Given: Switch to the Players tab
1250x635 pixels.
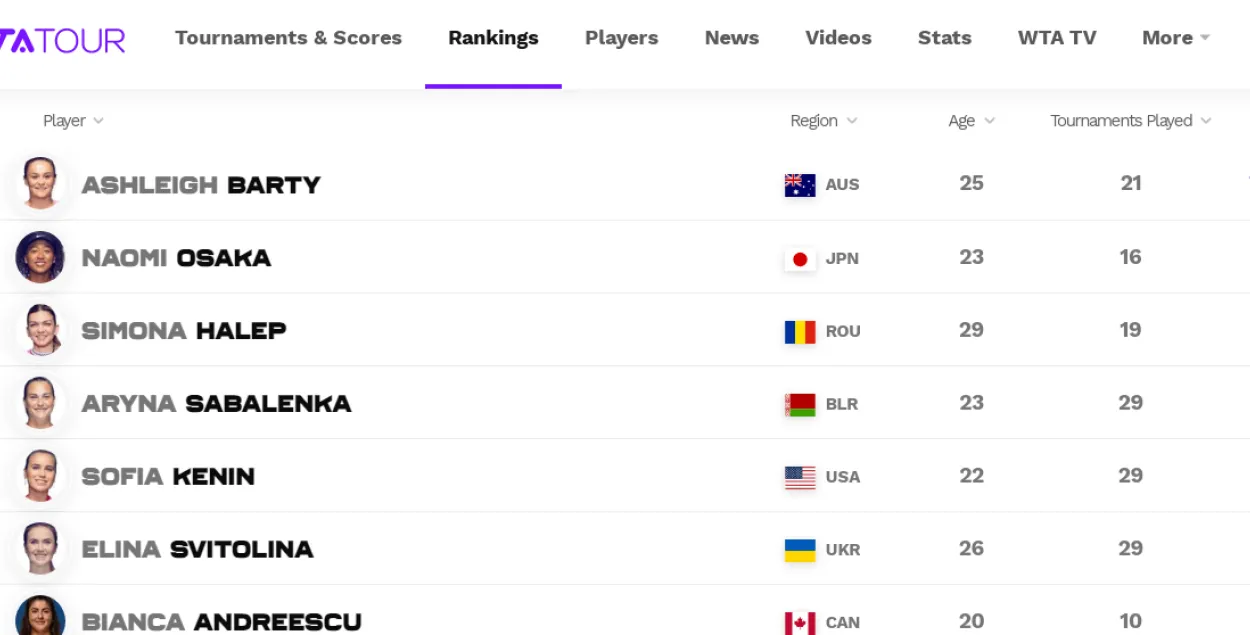Looking at the screenshot, I should (621, 38).
